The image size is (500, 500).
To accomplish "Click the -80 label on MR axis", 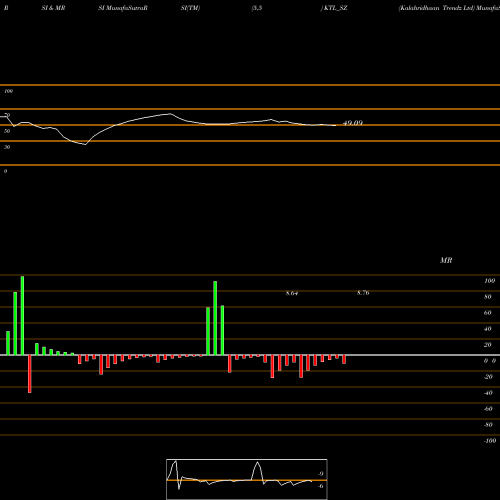I will [488, 425].
